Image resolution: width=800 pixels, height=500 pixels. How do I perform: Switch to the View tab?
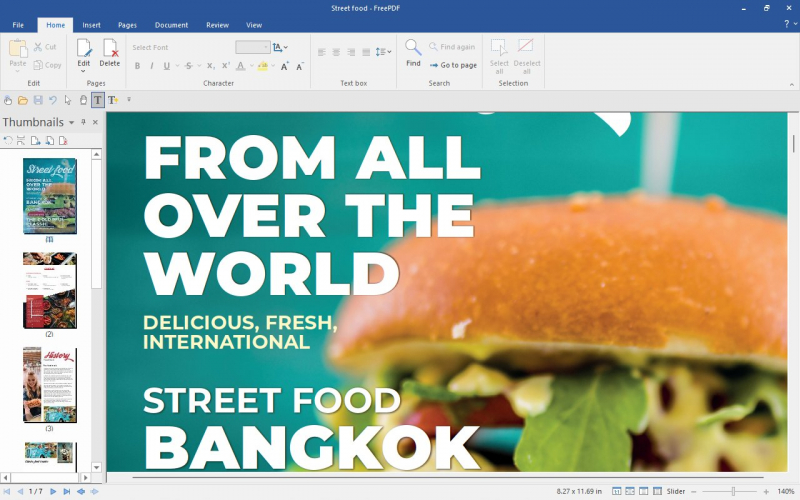(254, 25)
